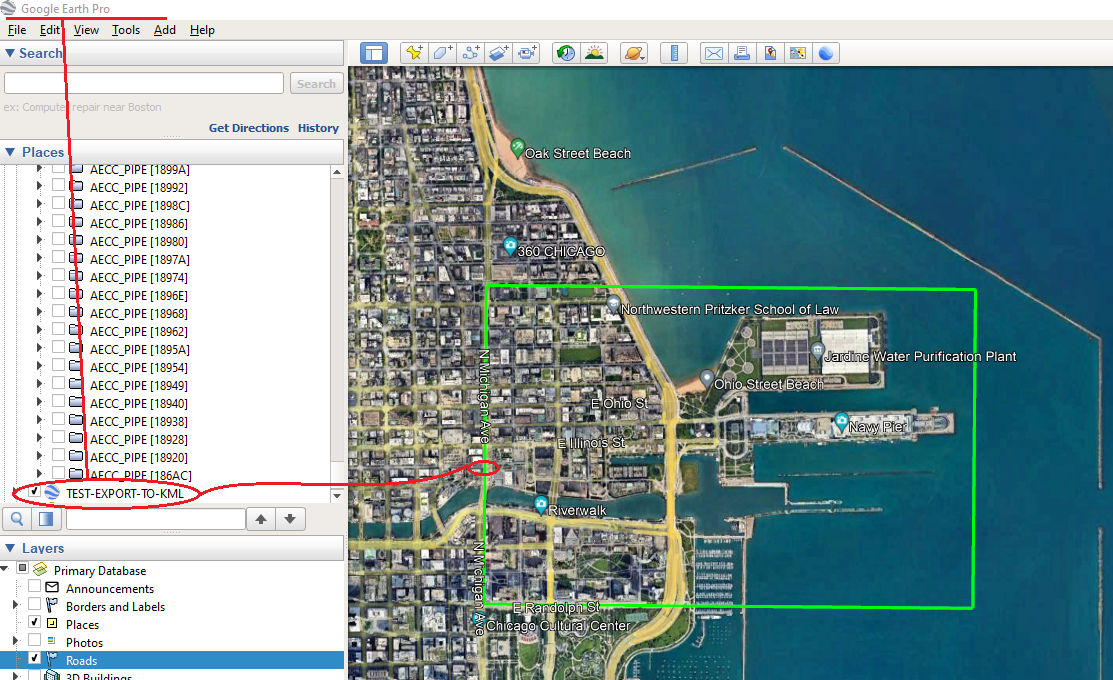Open the Record a Tour tool

click(x=527, y=53)
